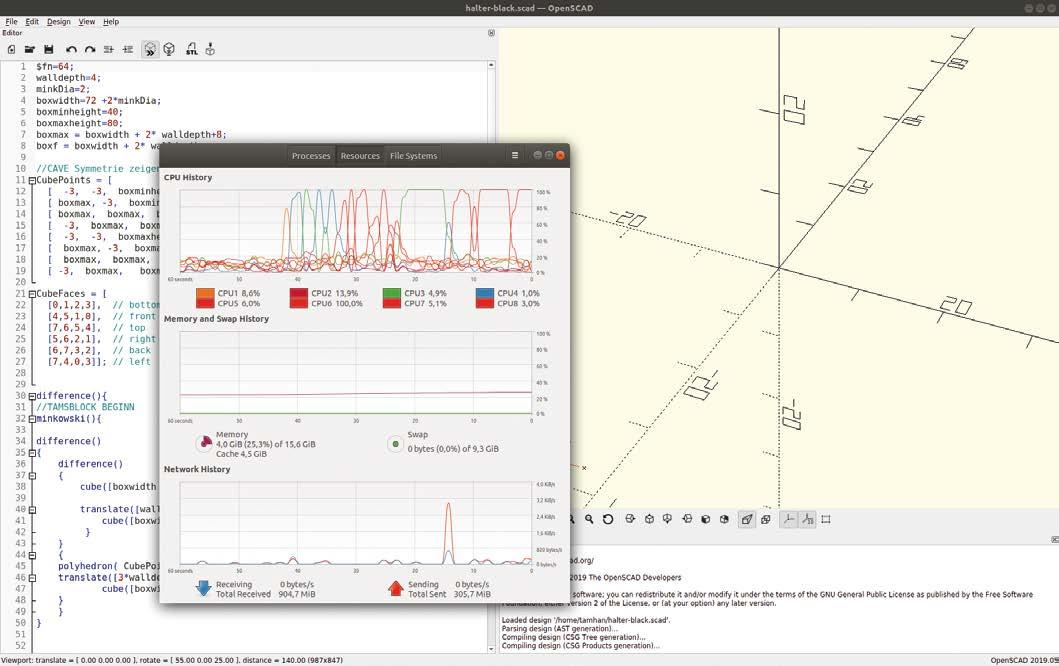Close the Editor panel with x icon

point(491,32)
